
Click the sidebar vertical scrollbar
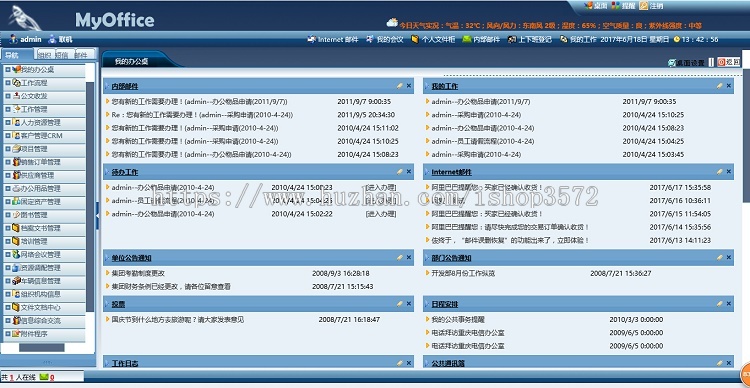(x=90, y=197)
